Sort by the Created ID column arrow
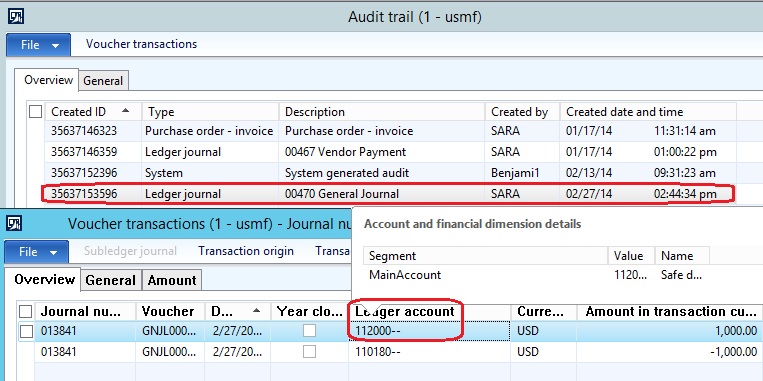Image resolution: width=763 pixels, height=381 pixels. coord(126,111)
